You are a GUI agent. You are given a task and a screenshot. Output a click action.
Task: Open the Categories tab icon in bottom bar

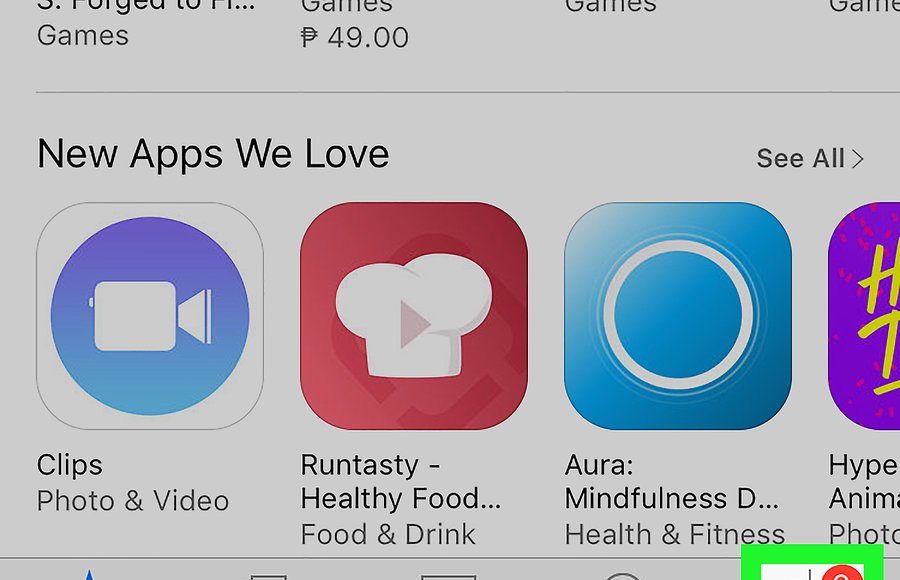(269, 576)
